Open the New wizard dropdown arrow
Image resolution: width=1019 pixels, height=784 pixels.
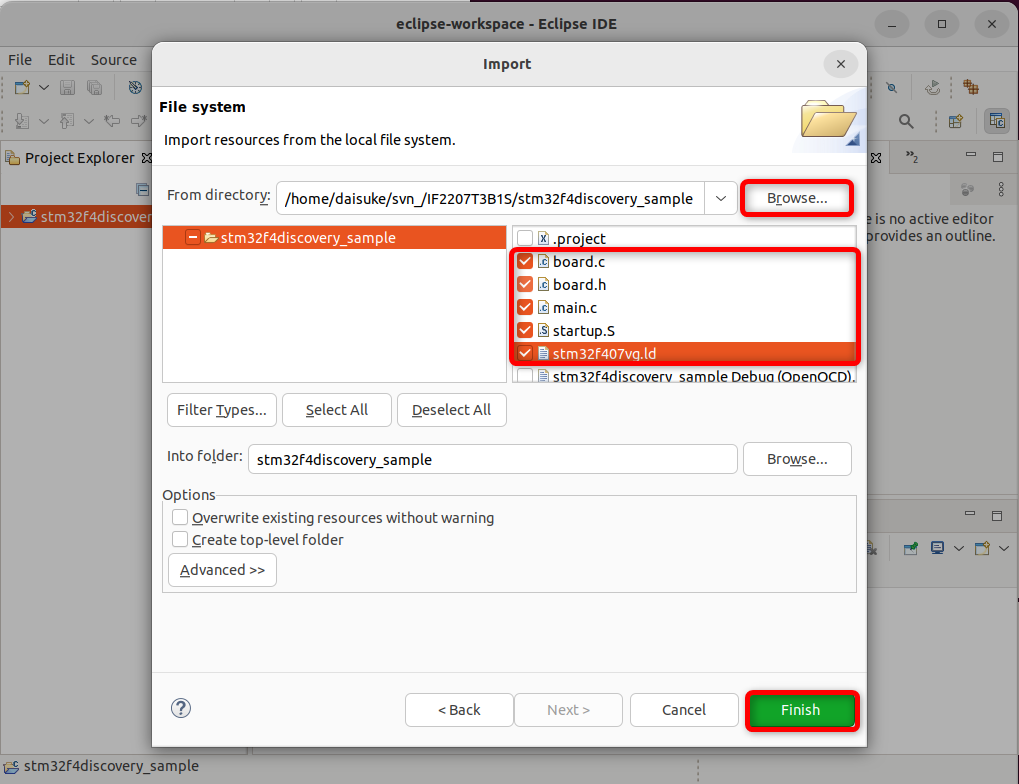pos(44,87)
